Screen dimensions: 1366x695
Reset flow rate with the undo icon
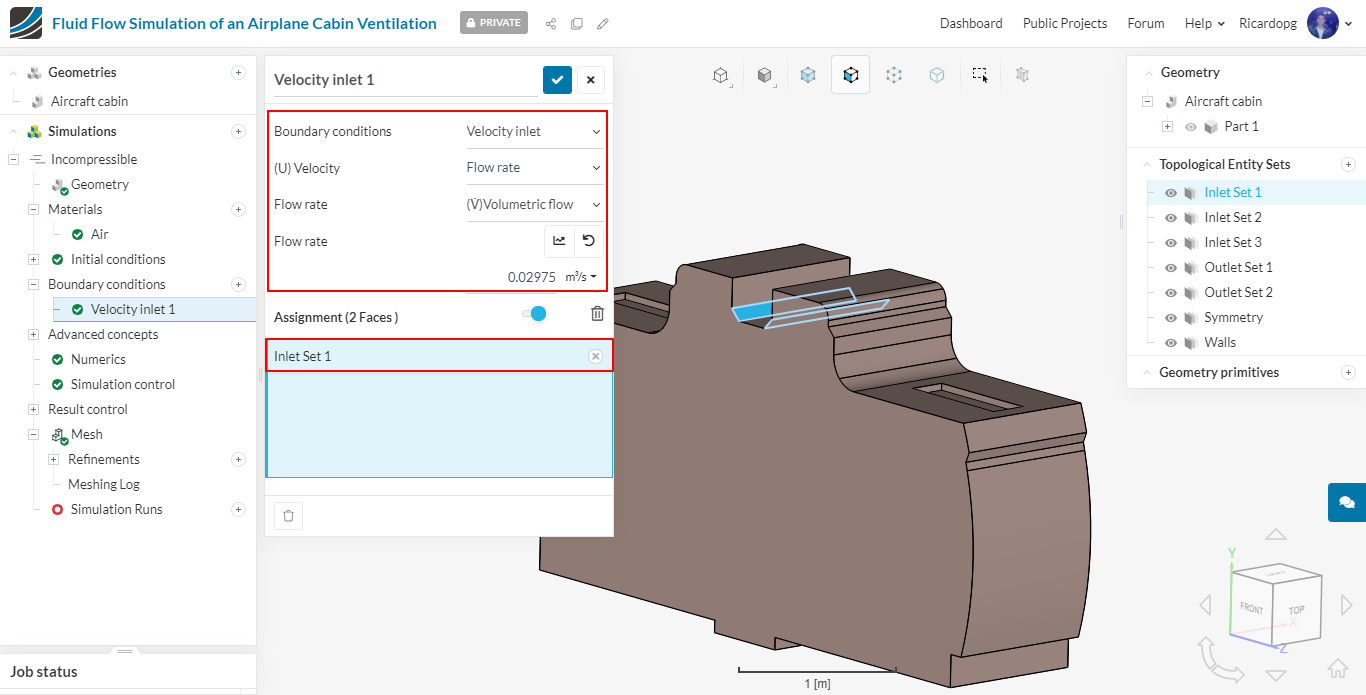pyautogui.click(x=589, y=241)
